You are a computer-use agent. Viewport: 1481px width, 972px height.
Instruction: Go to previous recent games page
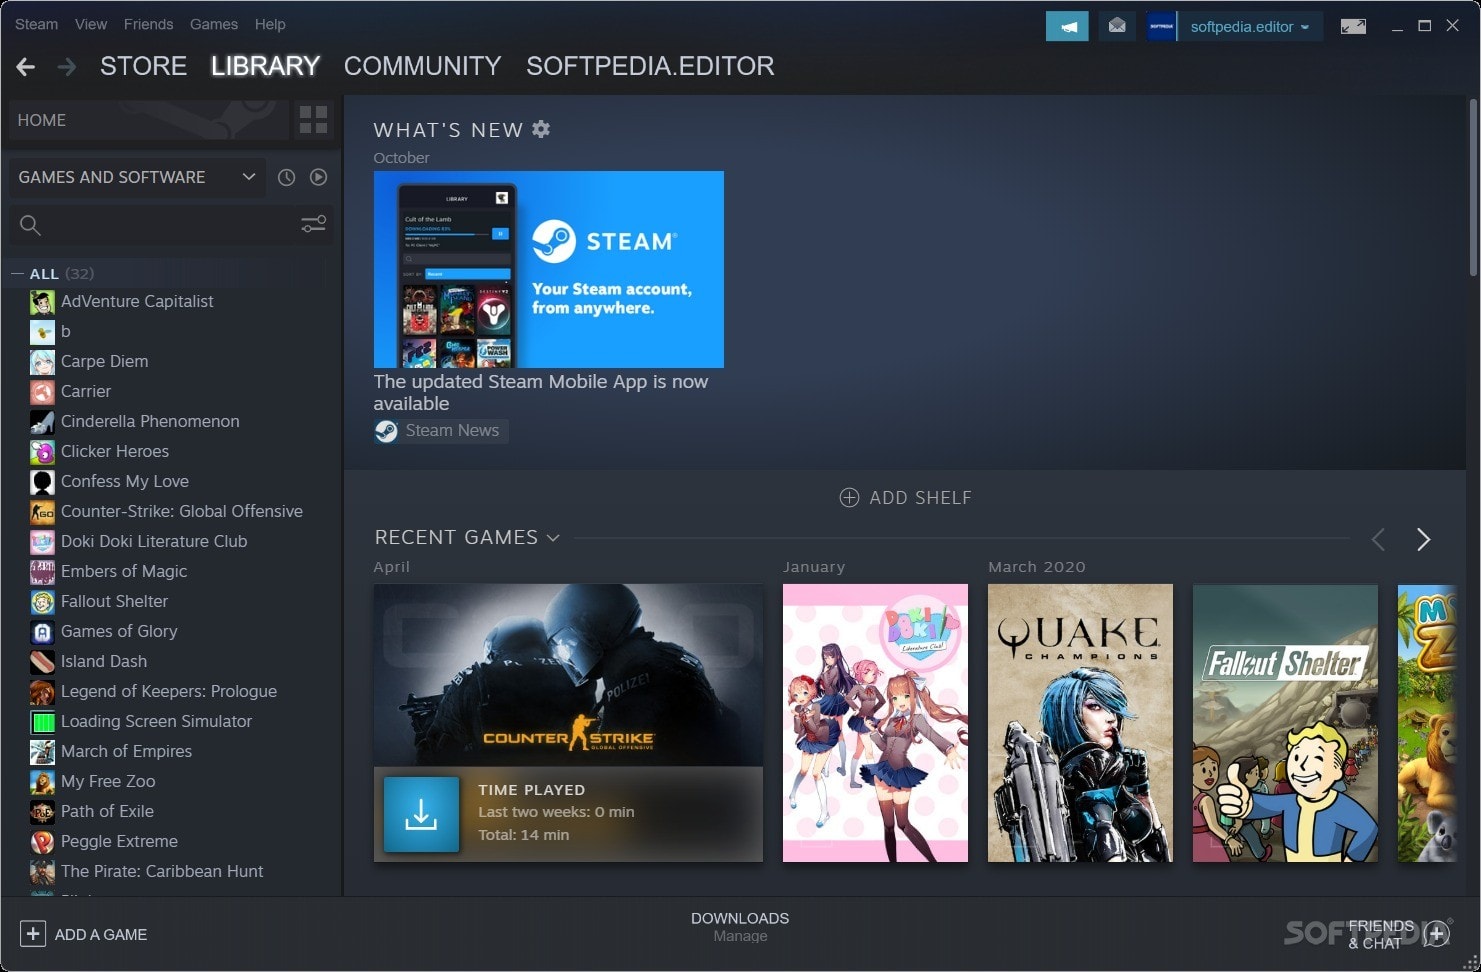coord(1378,540)
